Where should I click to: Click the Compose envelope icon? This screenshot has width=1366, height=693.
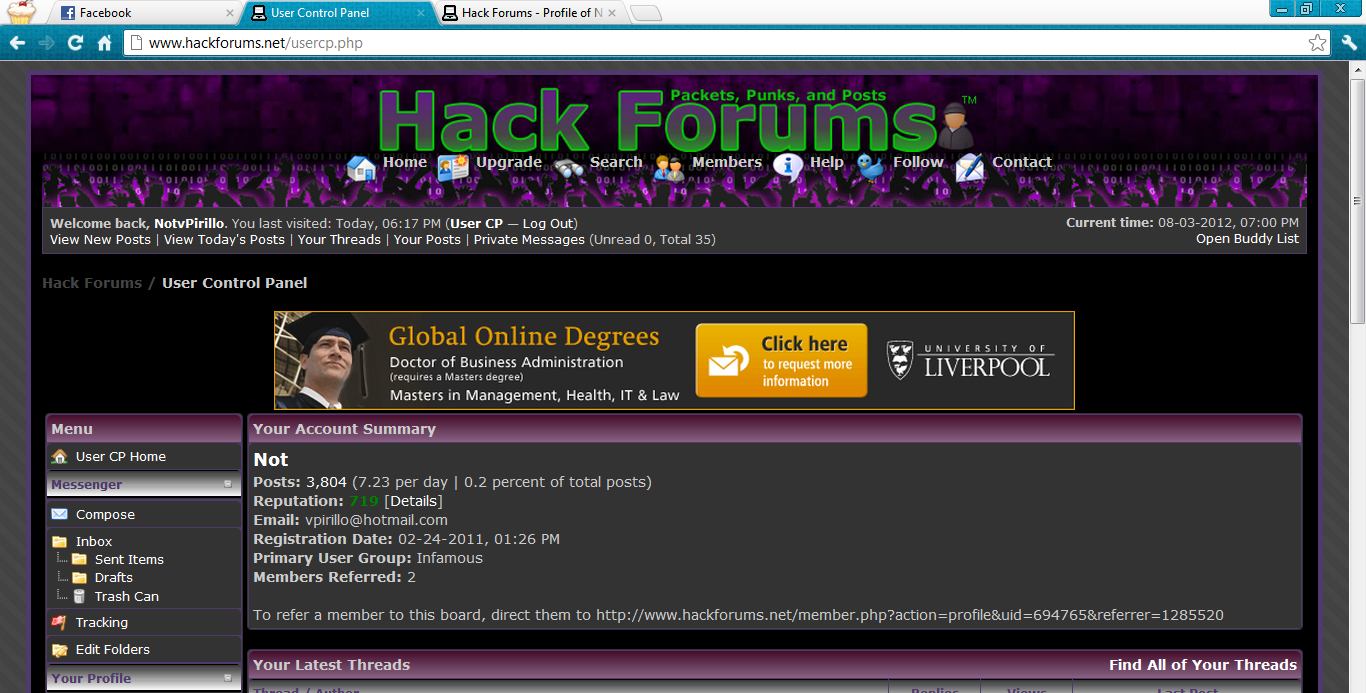60,514
